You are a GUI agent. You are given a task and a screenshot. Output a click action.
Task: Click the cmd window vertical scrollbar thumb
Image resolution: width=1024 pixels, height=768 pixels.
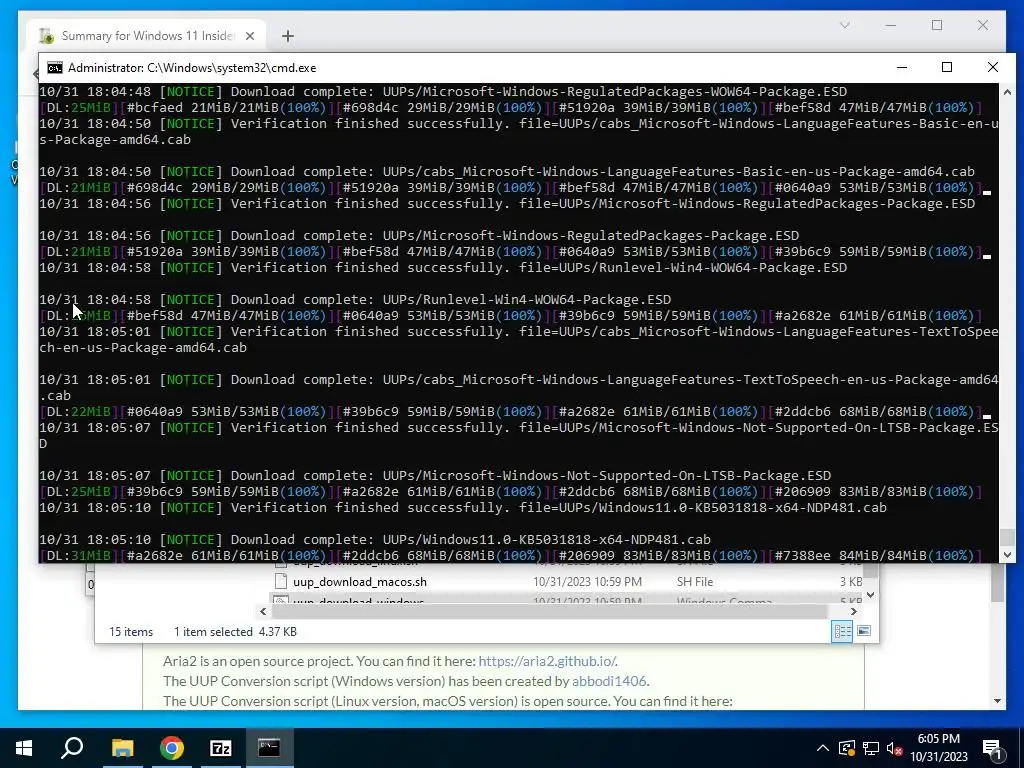(x=1008, y=537)
